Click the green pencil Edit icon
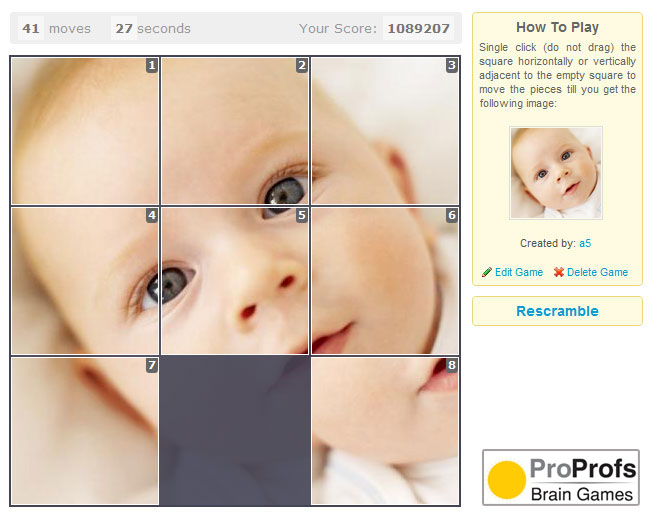653x520 pixels. [x=486, y=272]
